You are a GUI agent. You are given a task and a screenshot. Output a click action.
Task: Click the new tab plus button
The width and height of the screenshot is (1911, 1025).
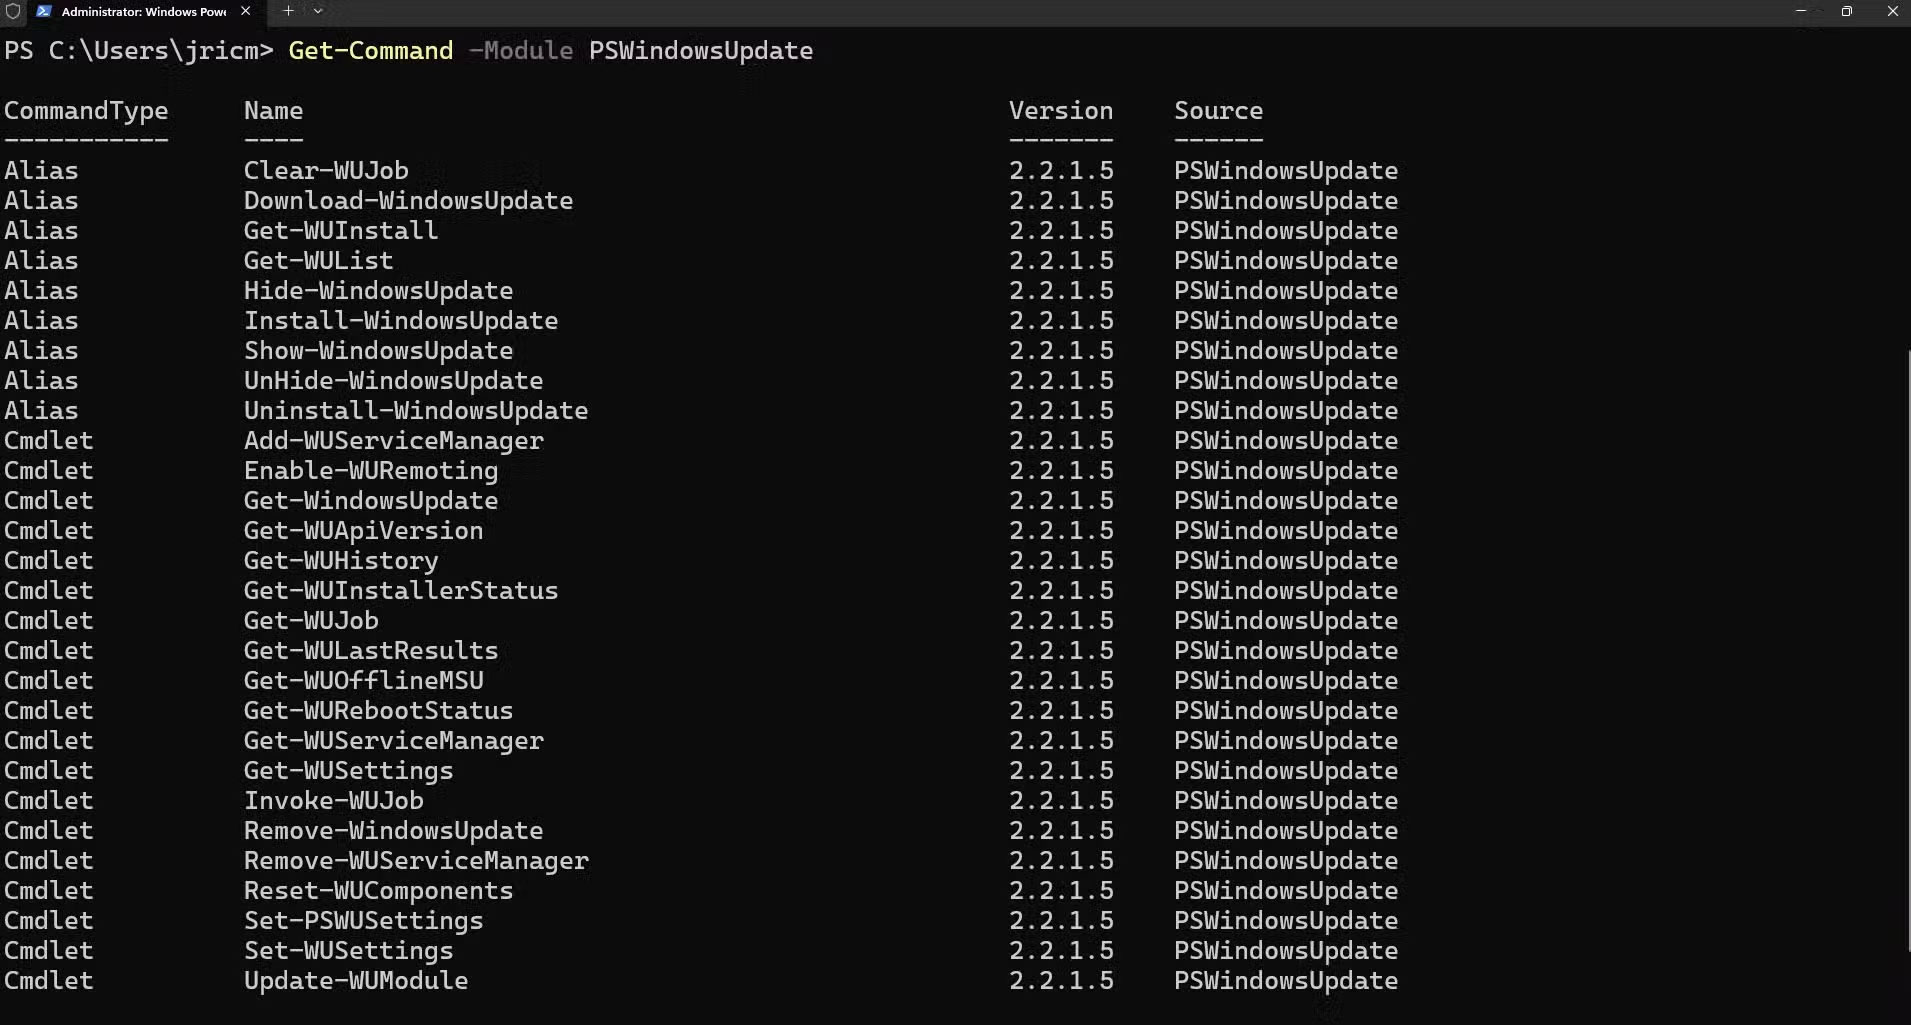(x=288, y=11)
